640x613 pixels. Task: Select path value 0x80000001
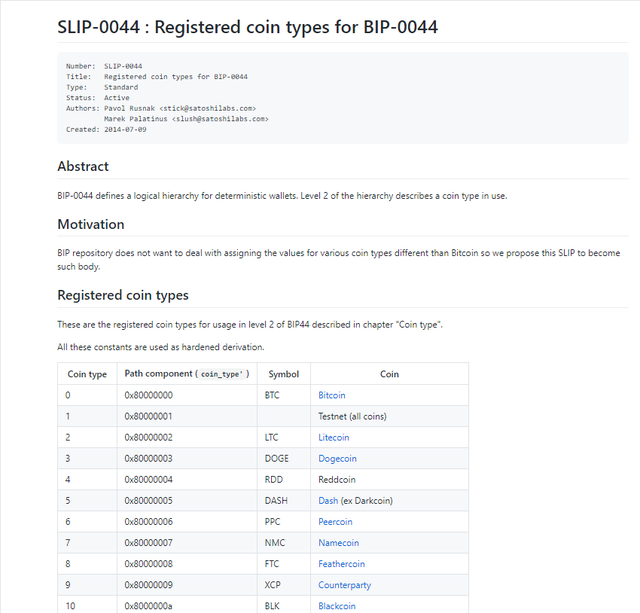click(x=148, y=416)
